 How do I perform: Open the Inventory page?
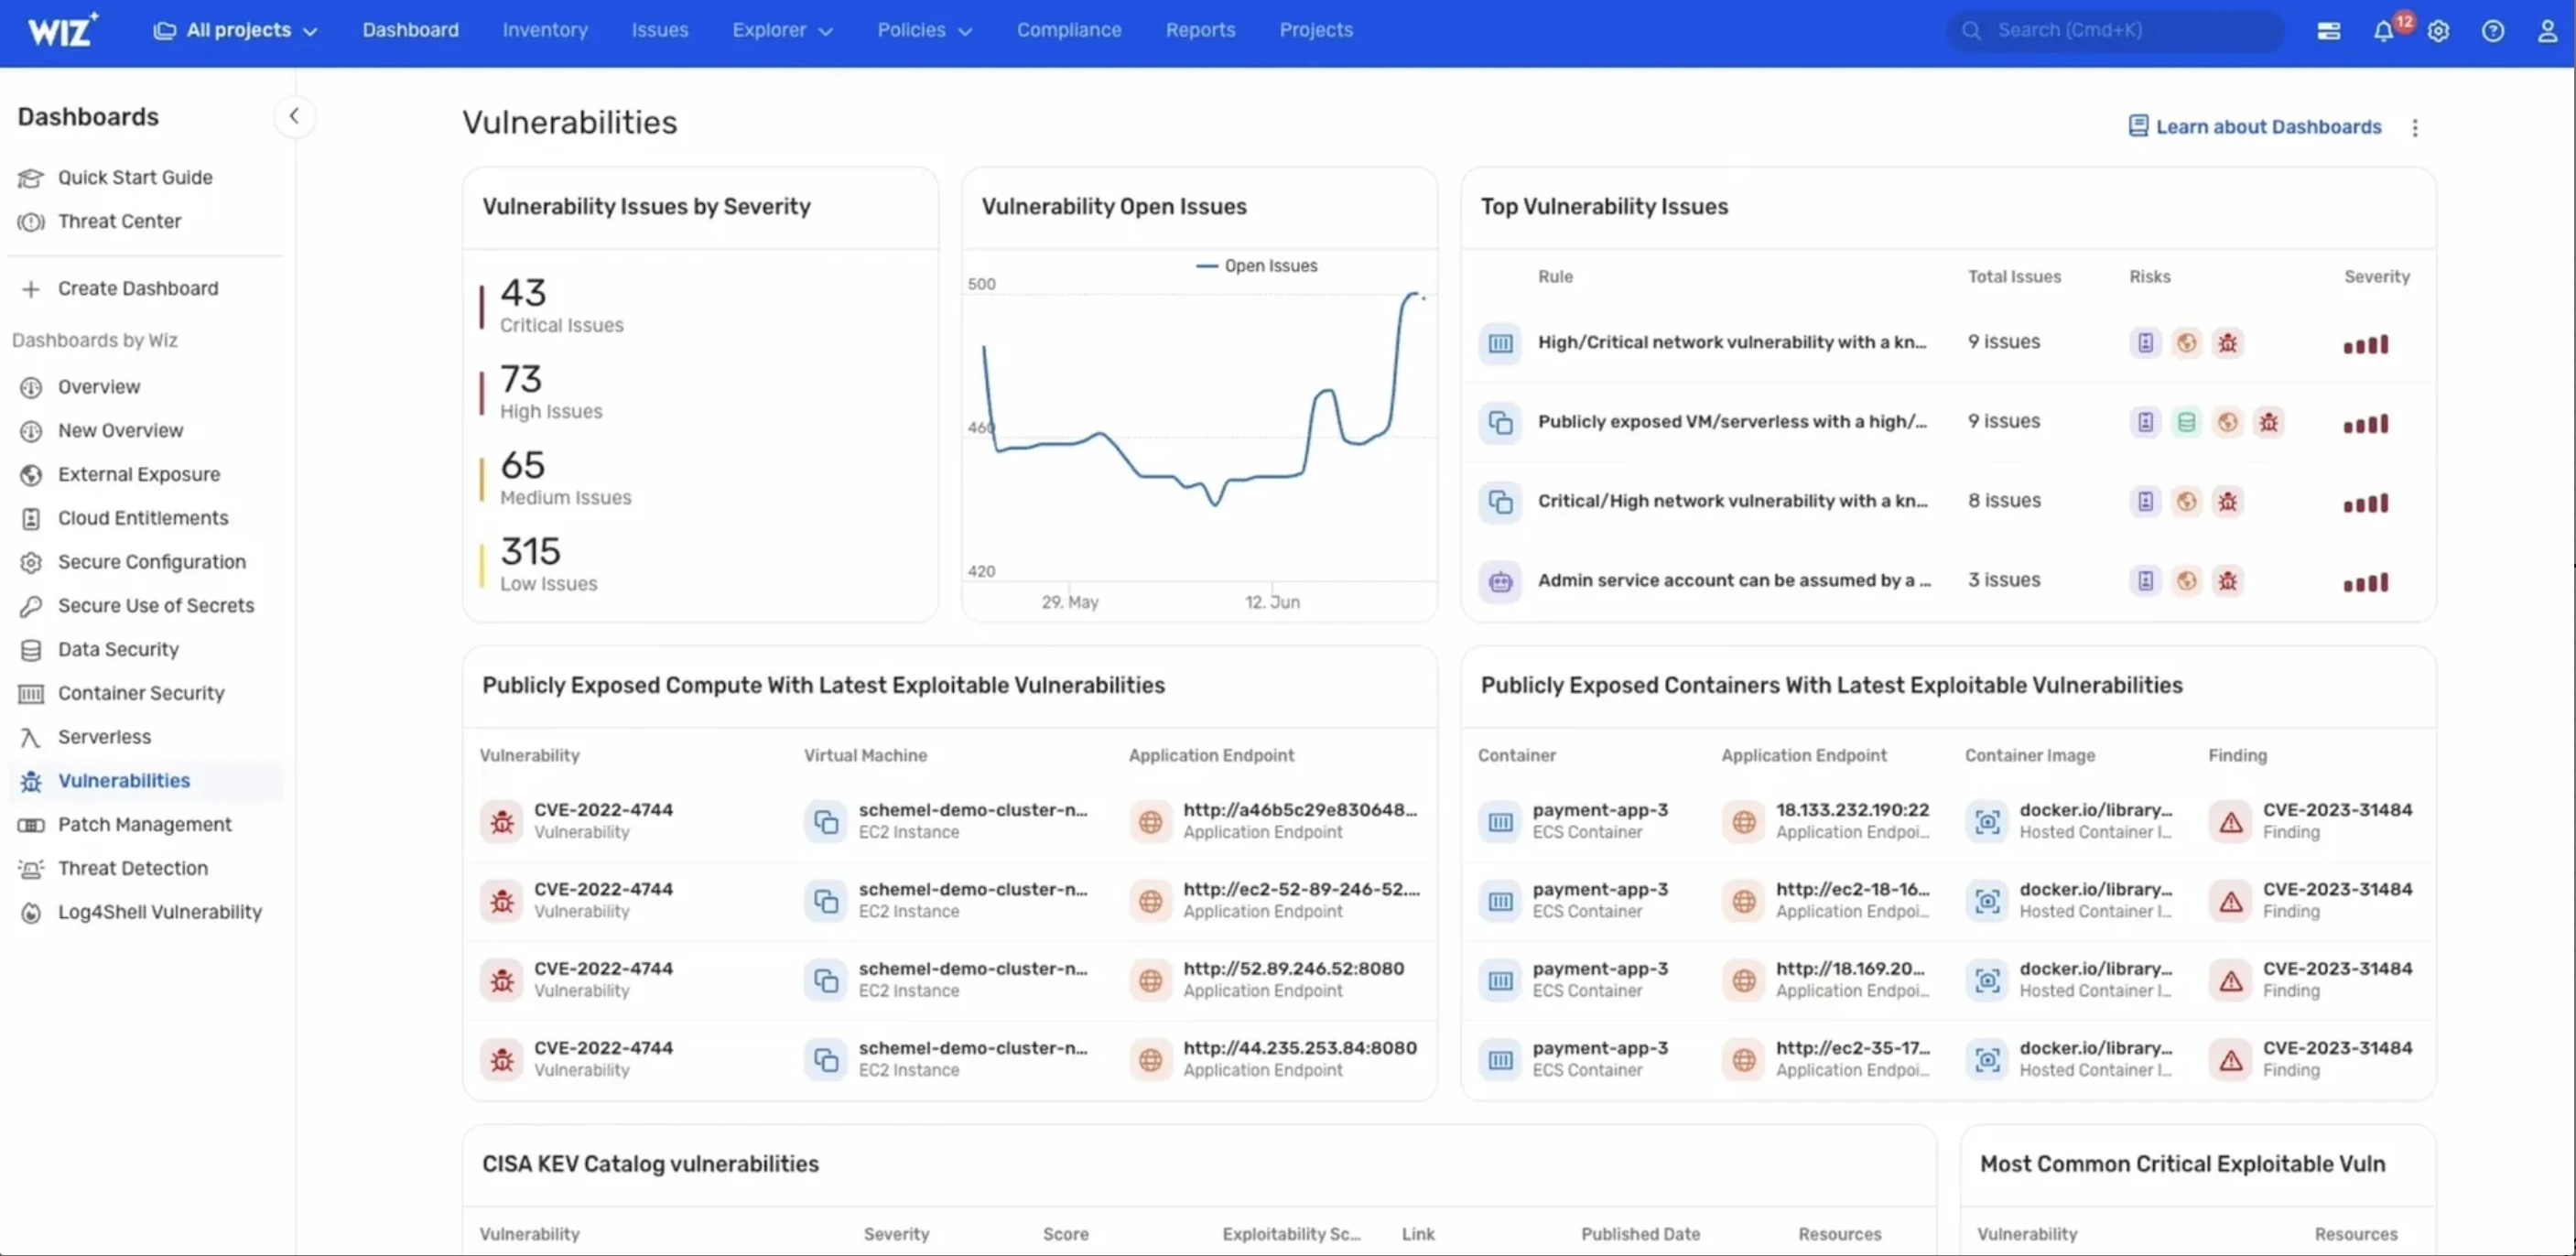[545, 30]
